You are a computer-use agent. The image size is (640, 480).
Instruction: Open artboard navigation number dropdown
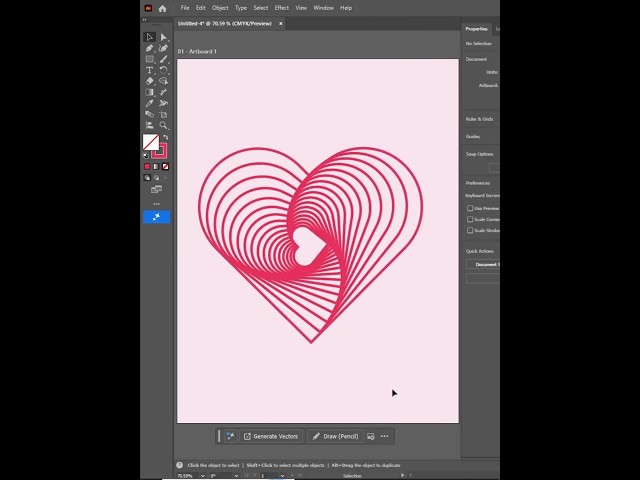(282, 476)
